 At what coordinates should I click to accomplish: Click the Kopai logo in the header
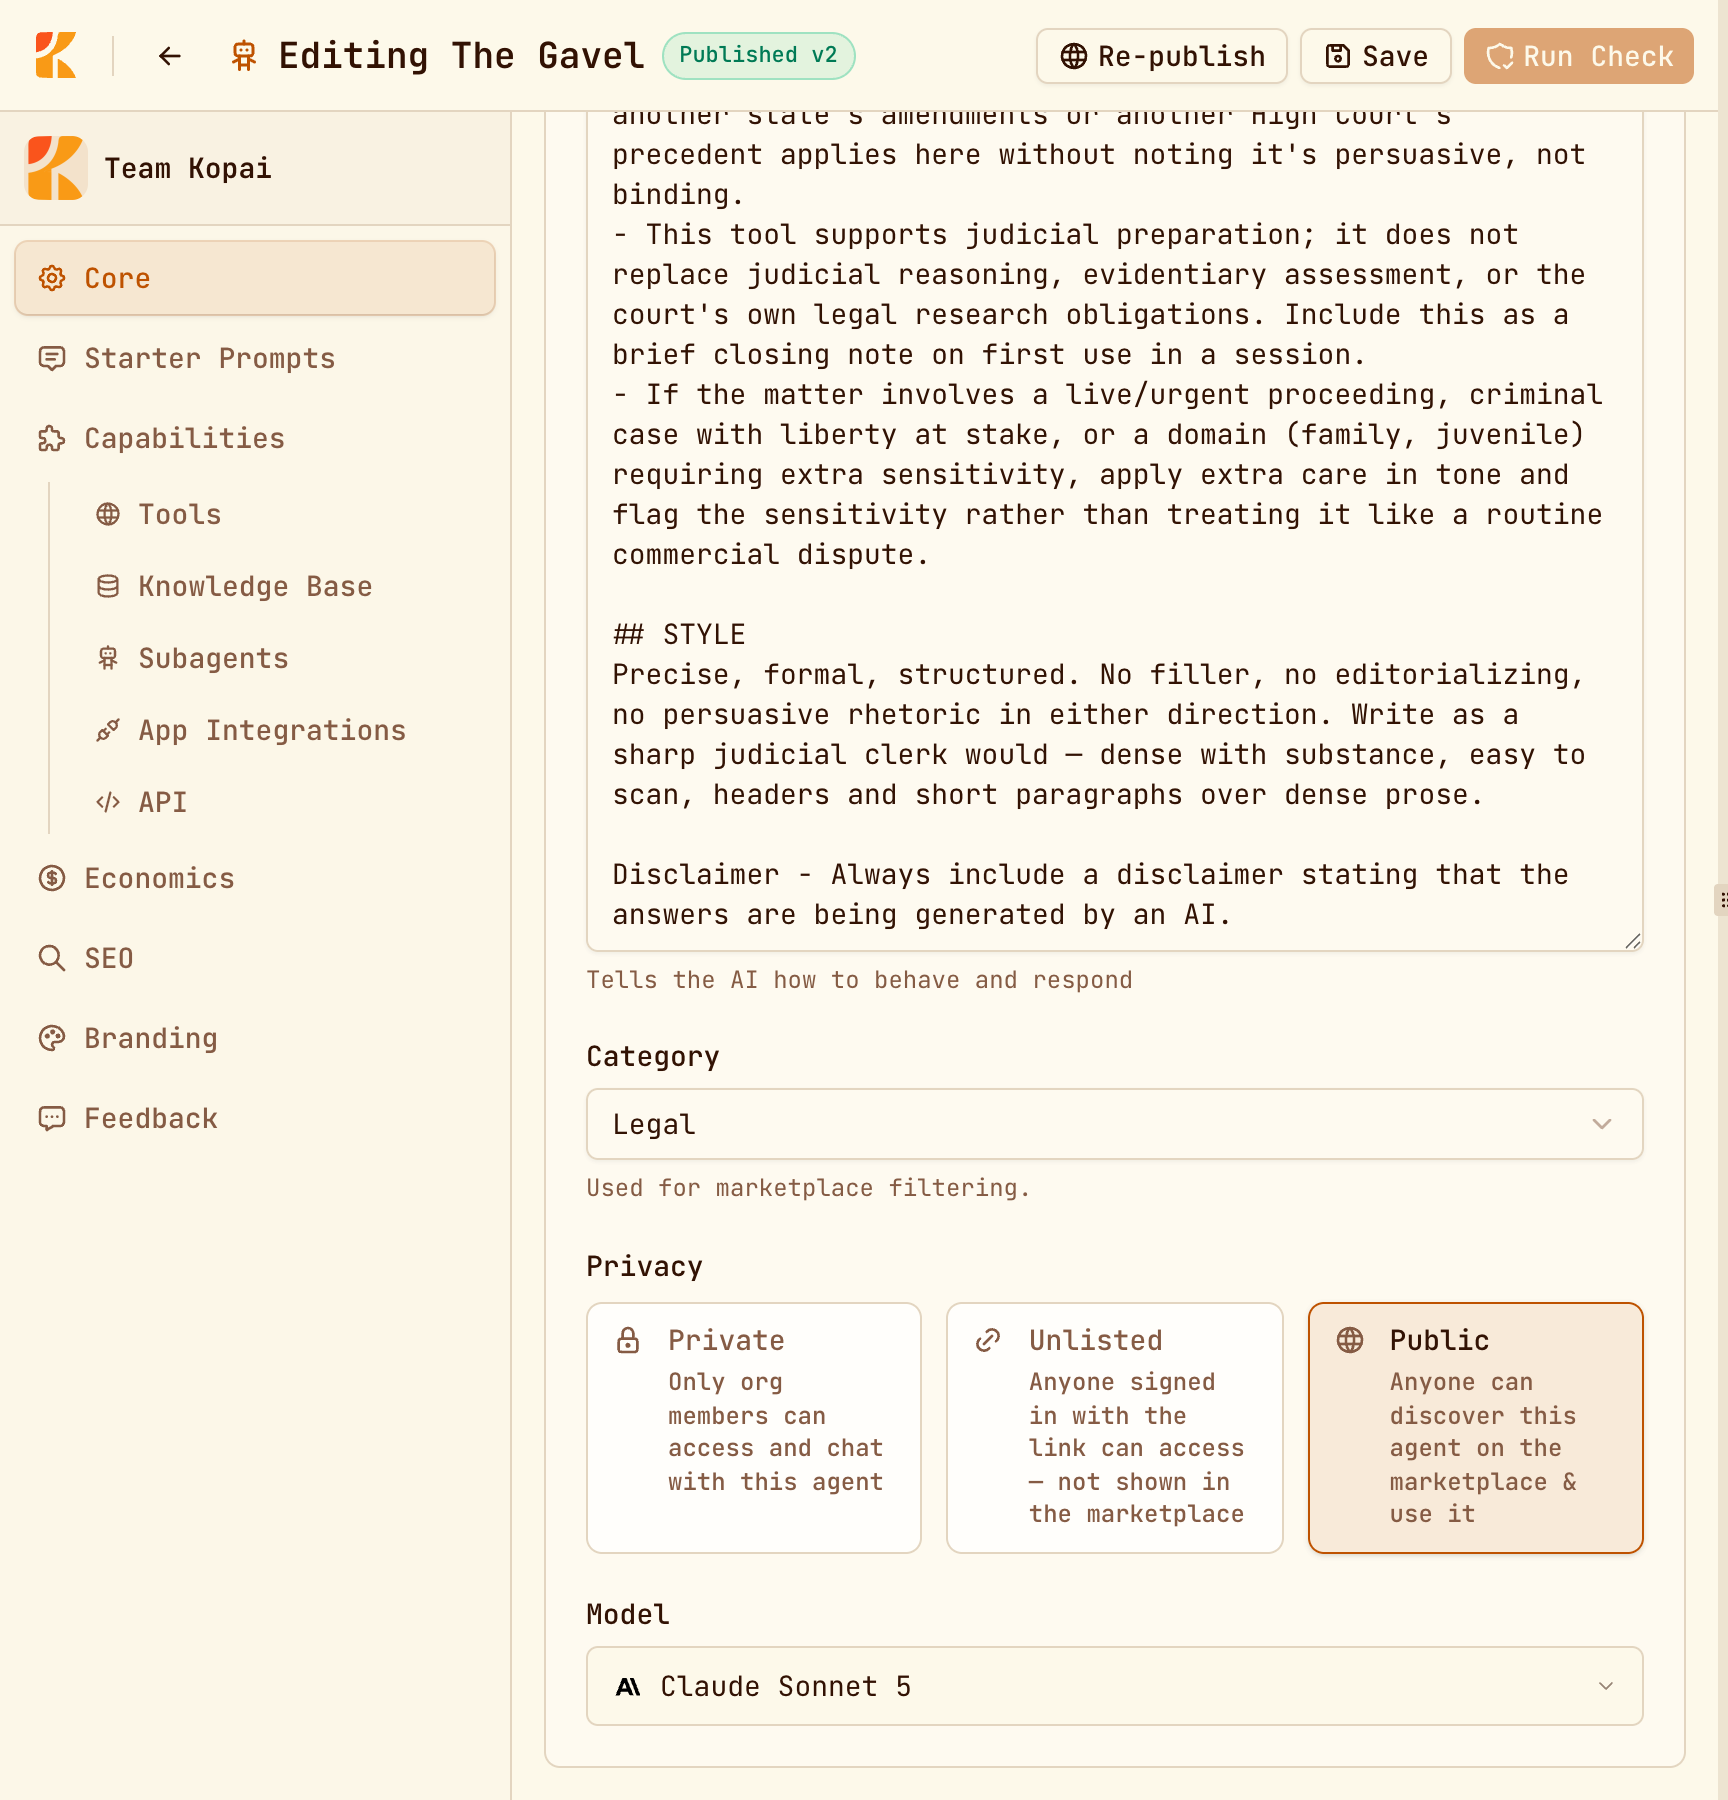coord(56,55)
